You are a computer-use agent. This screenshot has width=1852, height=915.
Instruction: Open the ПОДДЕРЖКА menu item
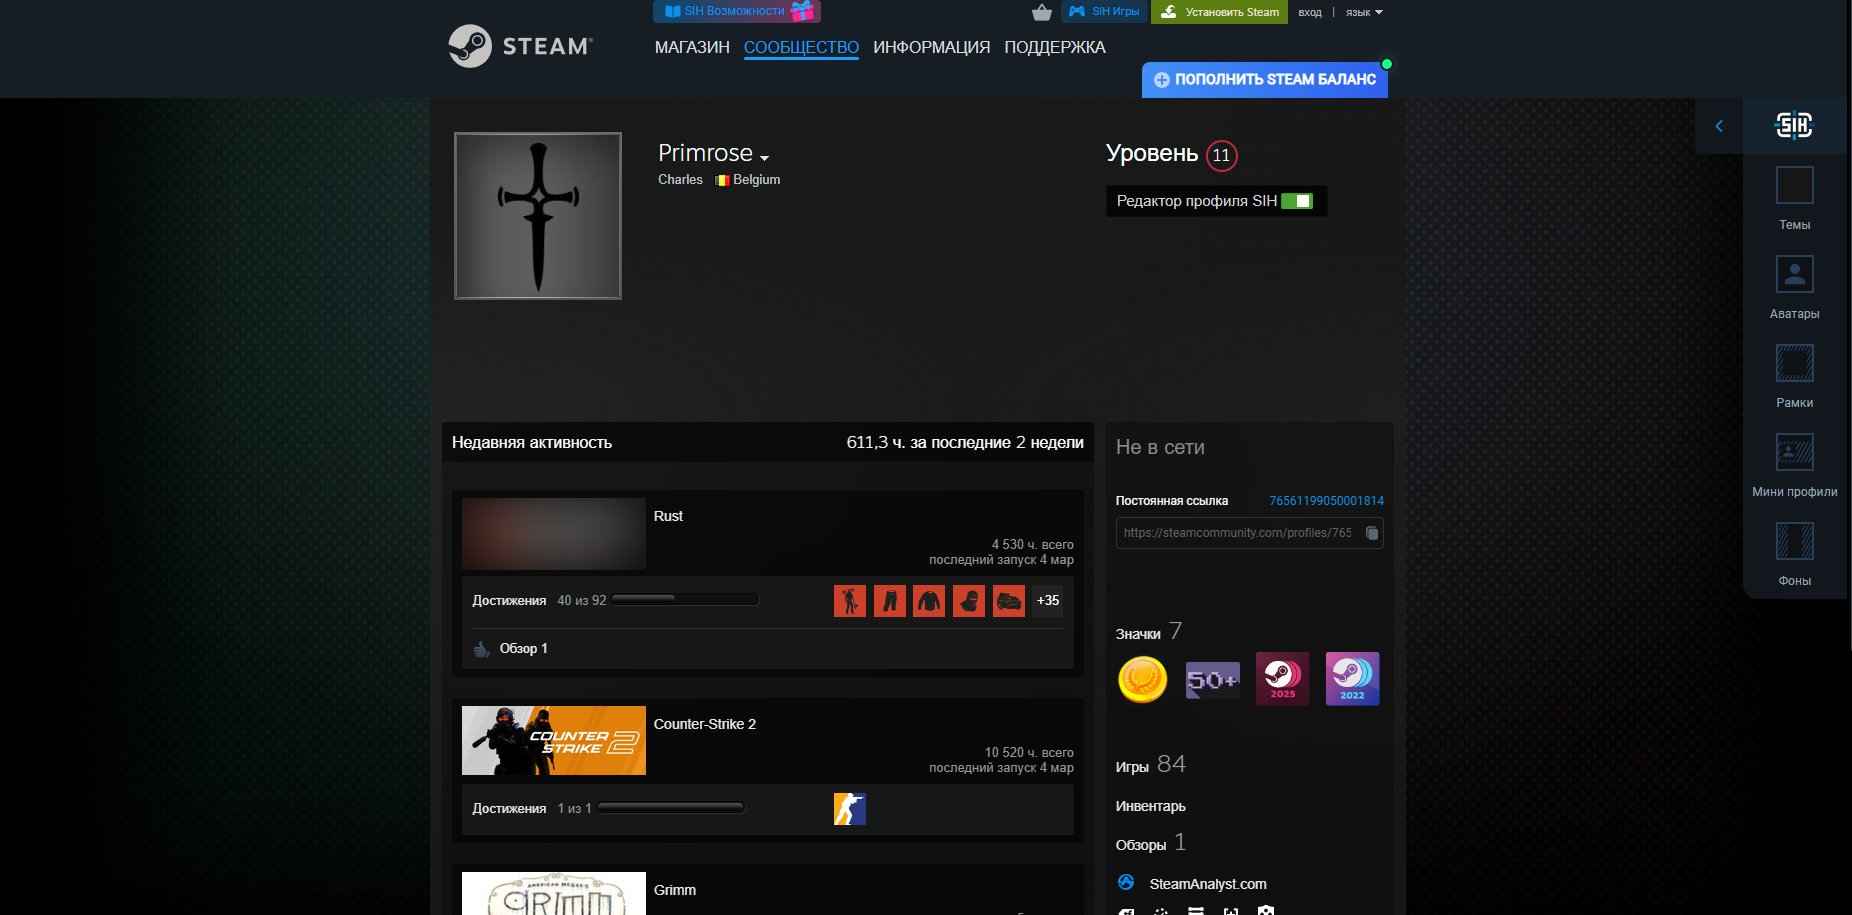click(x=1055, y=47)
